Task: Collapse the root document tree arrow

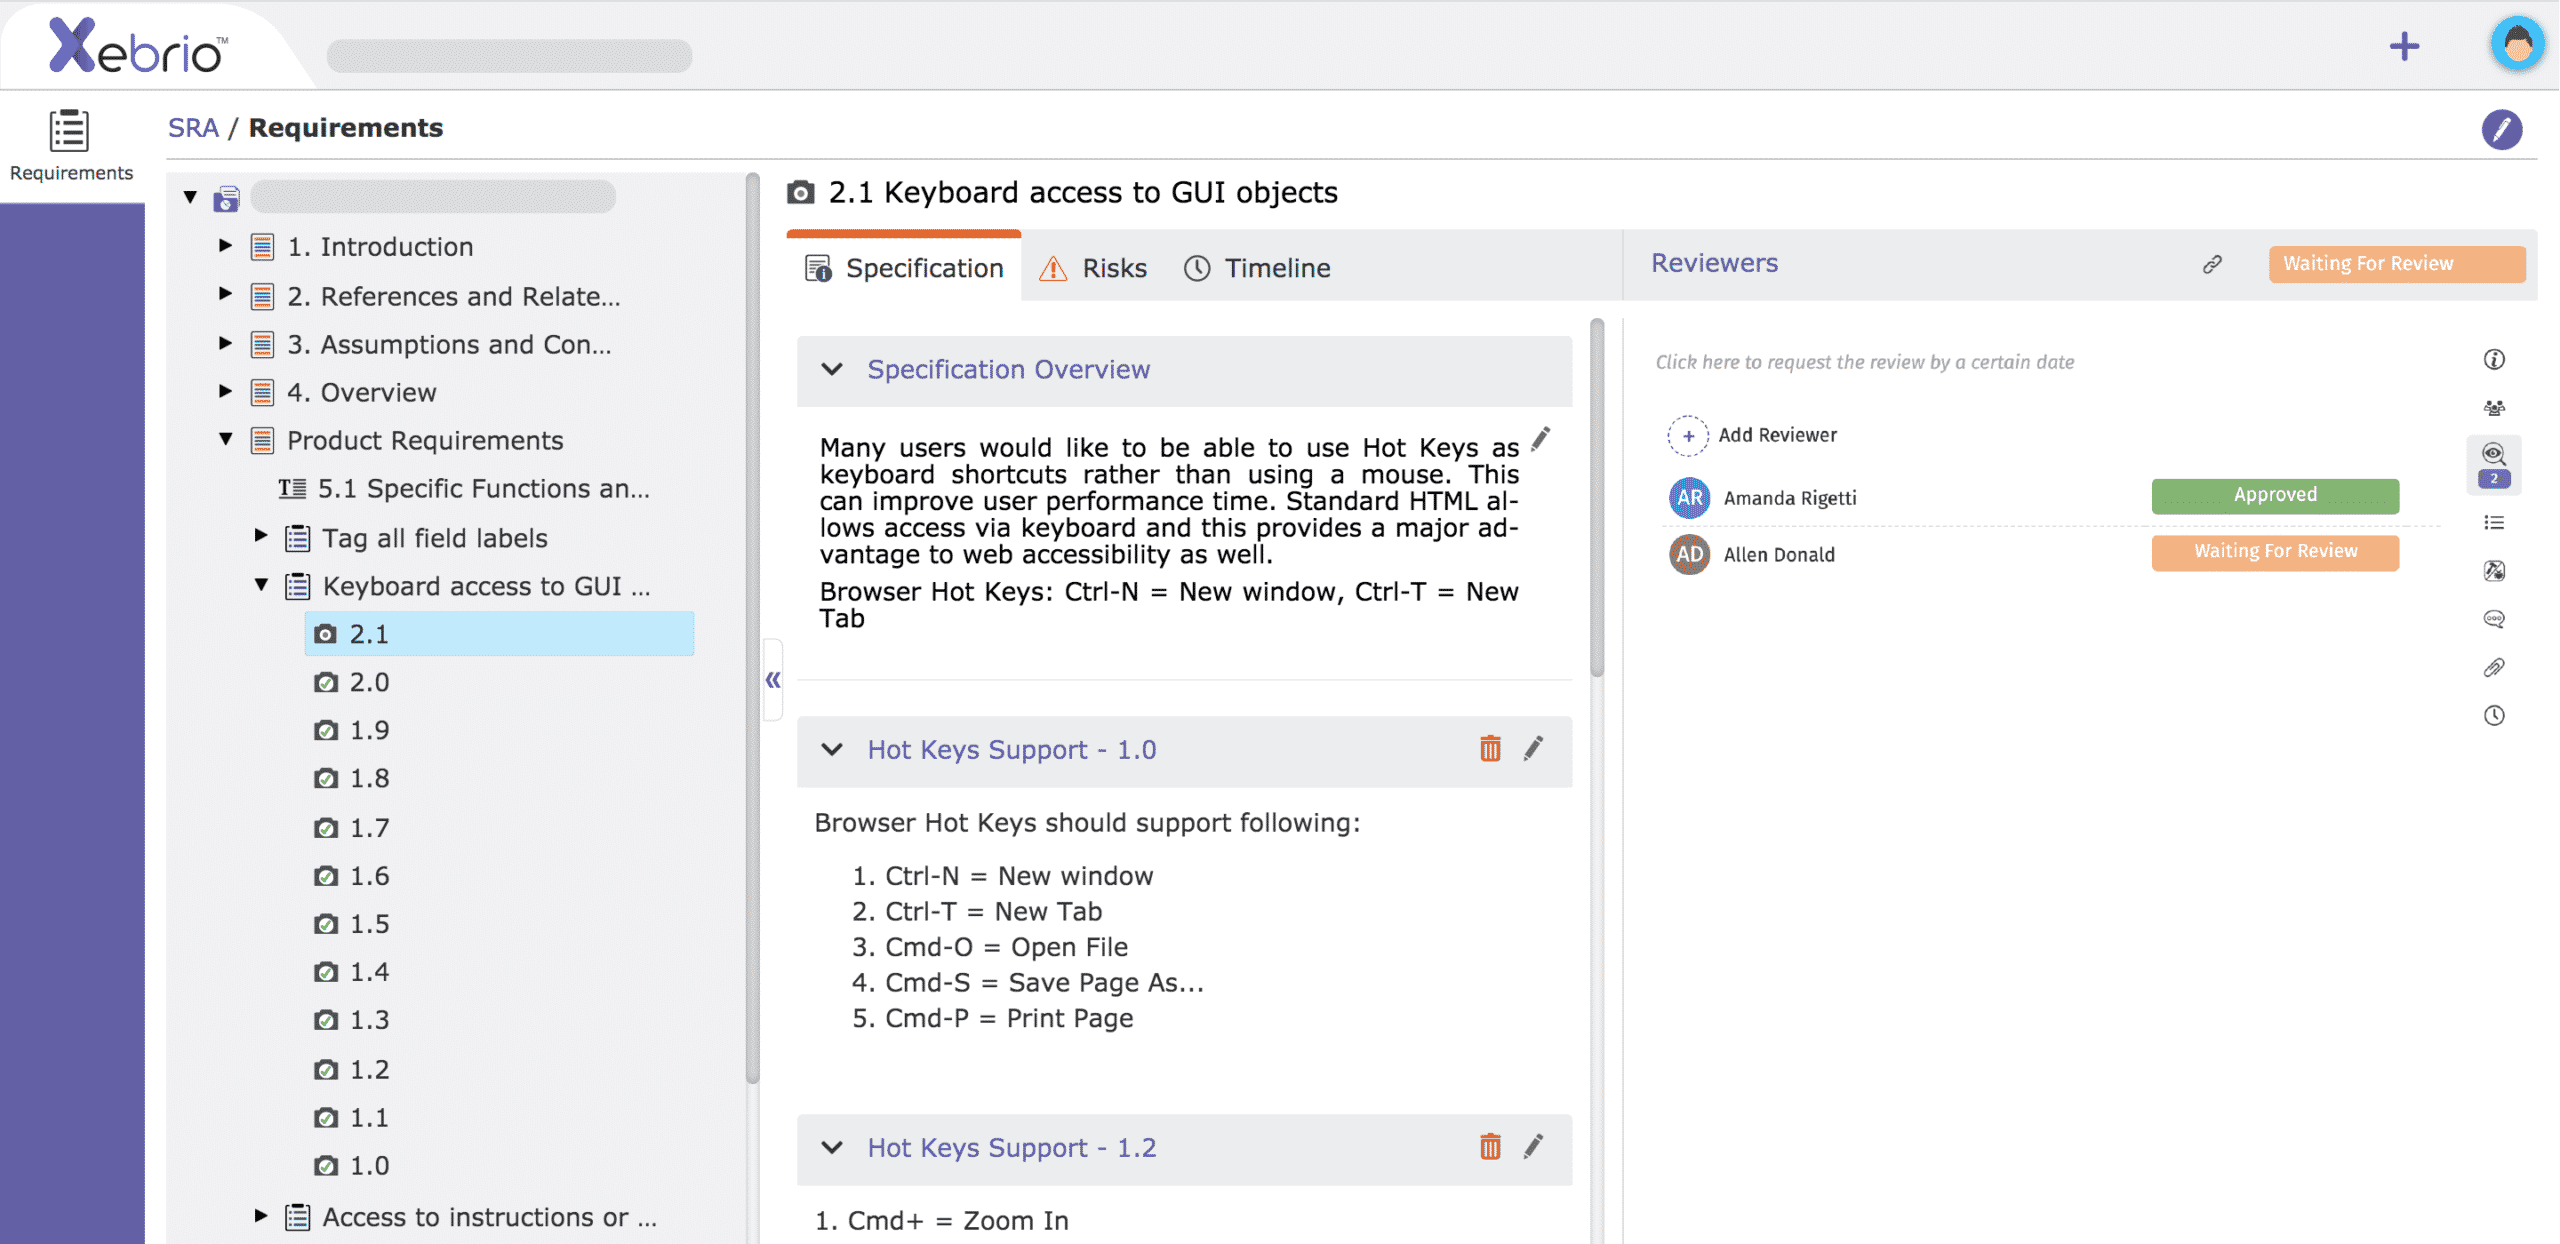Action: pyautogui.click(x=190, y=197)
